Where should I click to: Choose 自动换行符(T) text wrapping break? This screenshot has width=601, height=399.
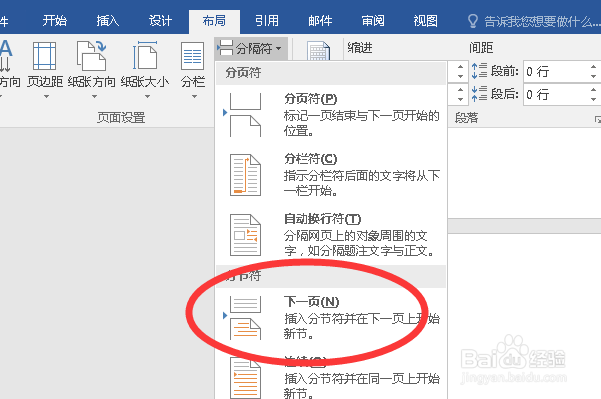(x=331, y=235)
